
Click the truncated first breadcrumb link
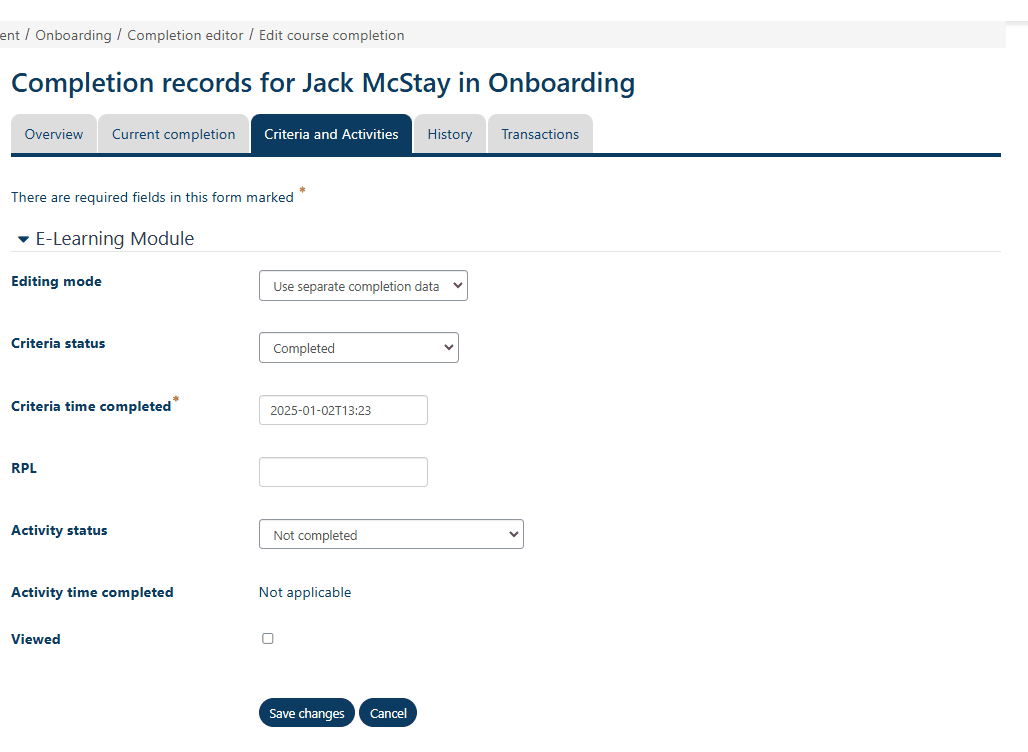click(9, 35)
